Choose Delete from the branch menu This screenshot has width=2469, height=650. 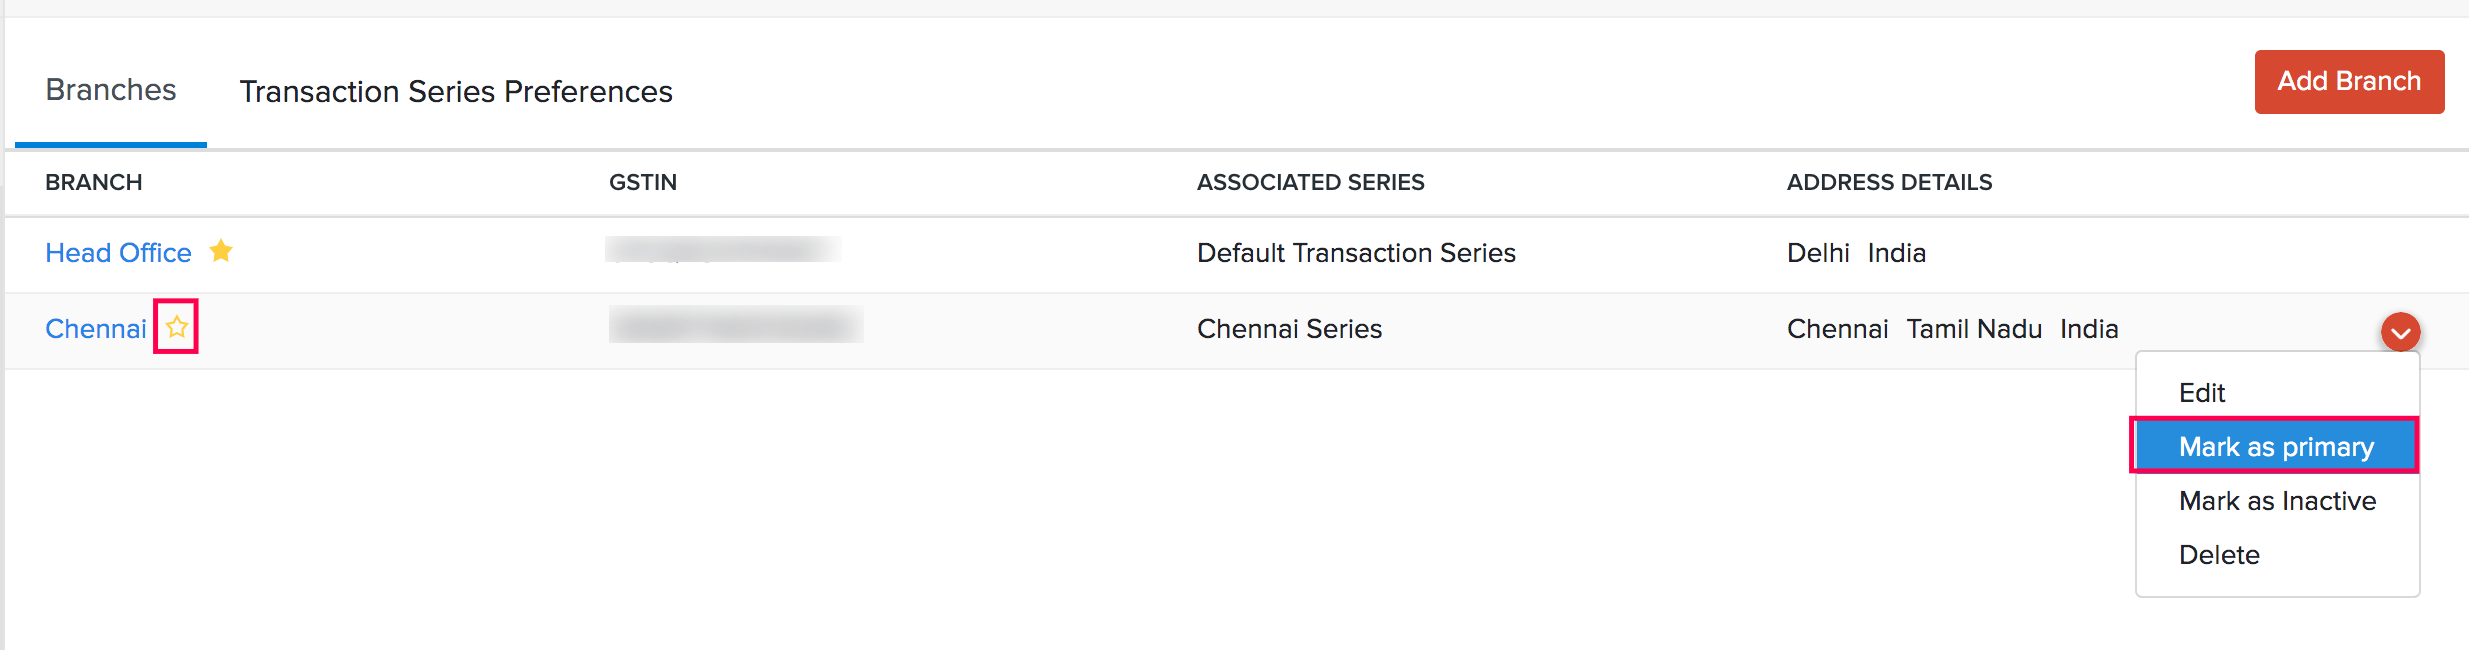pos(2219,555)
